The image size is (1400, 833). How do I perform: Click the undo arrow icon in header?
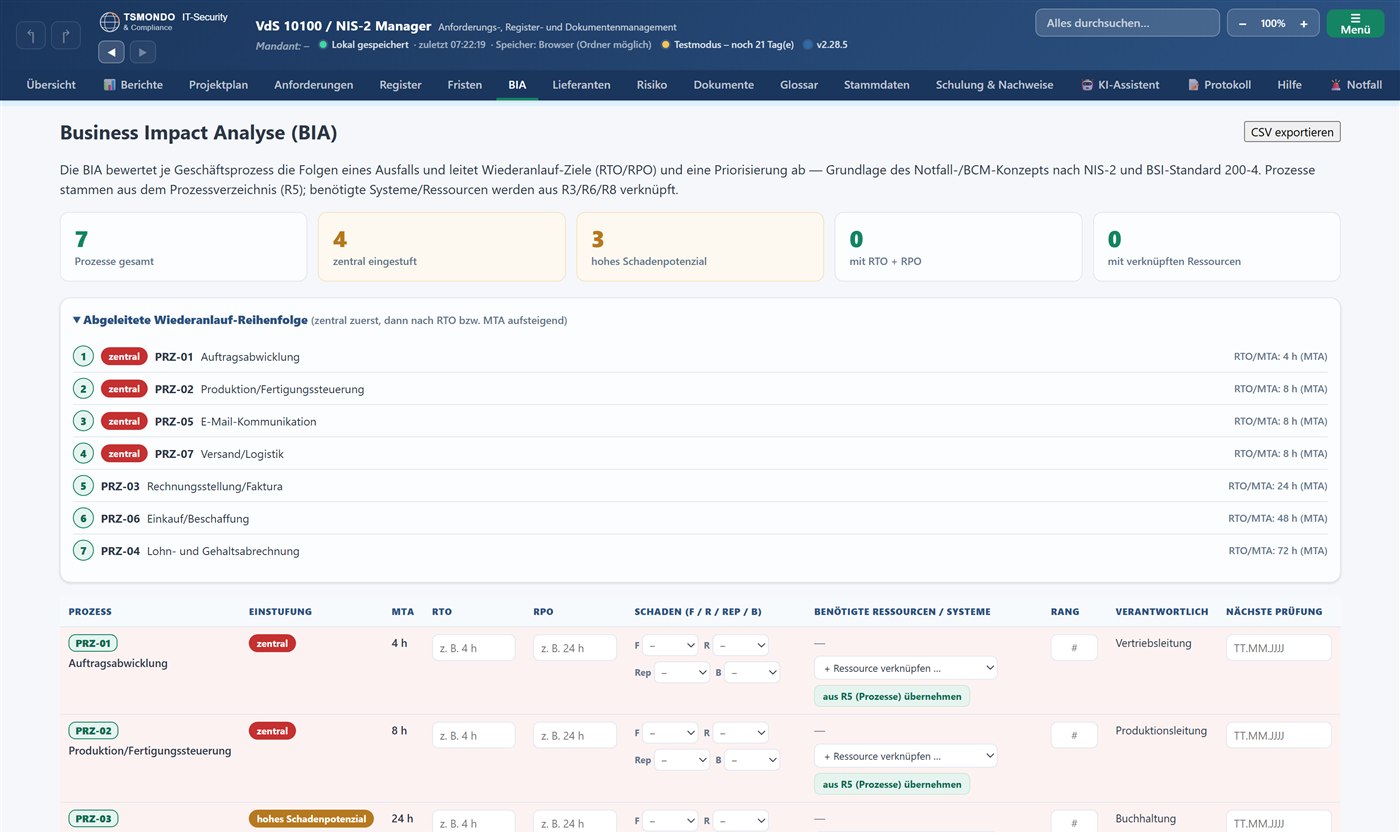click(x=31, y=36)
